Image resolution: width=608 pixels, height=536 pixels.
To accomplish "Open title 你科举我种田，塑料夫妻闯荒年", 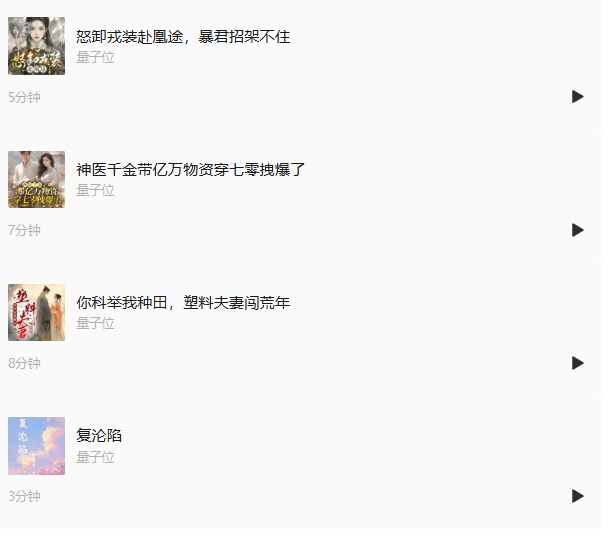I will point(183,303).
